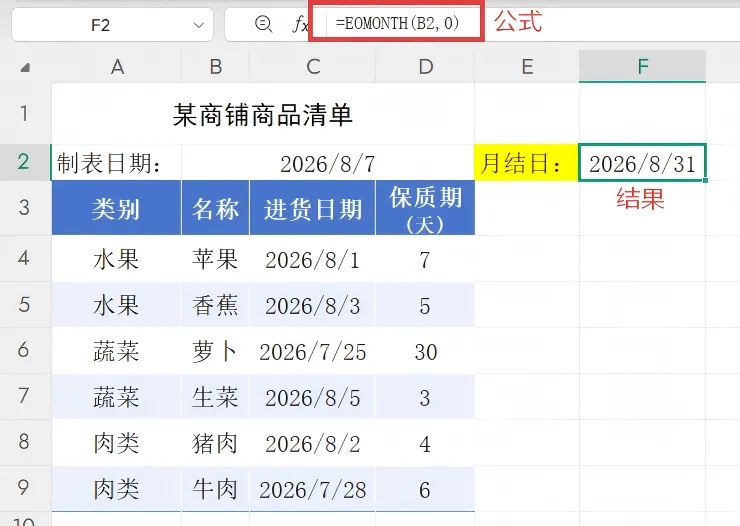The image size is (740, 526).
Task: Click cell 生菜
Action: (x=216, y=397)
